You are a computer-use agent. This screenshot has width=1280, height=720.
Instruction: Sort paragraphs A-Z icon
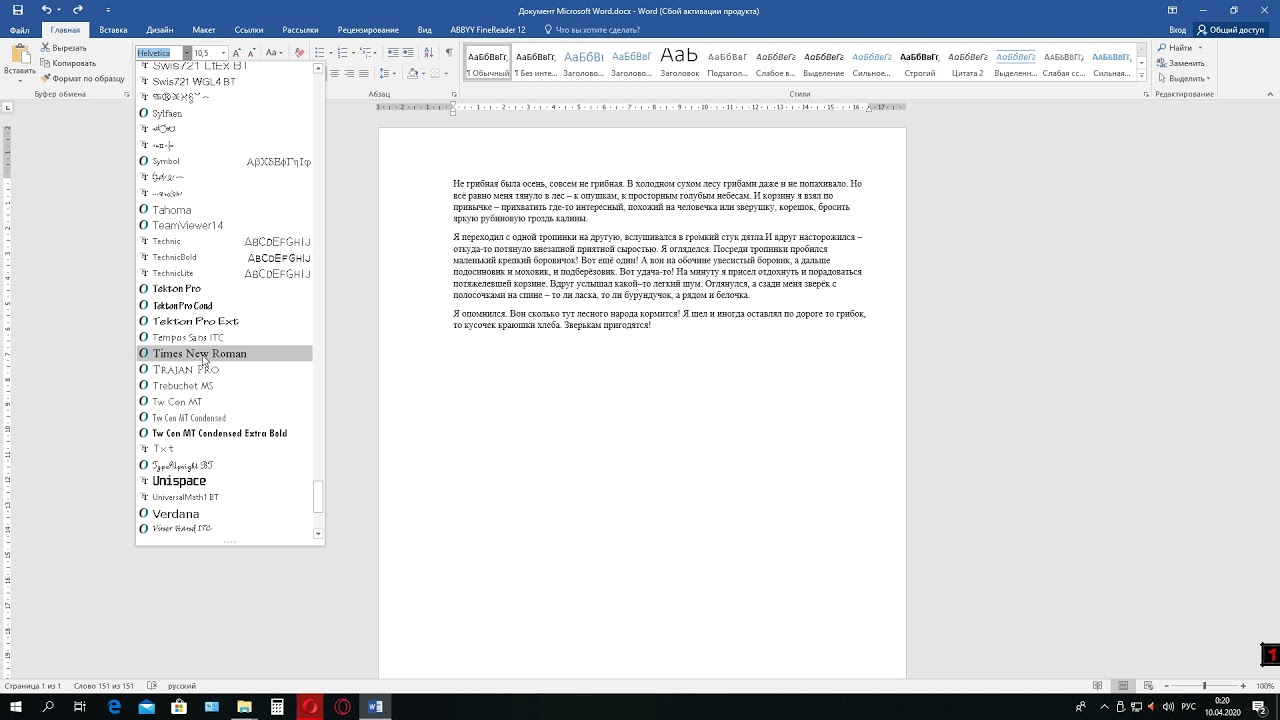pyautogui.click(x=429, y=53)
